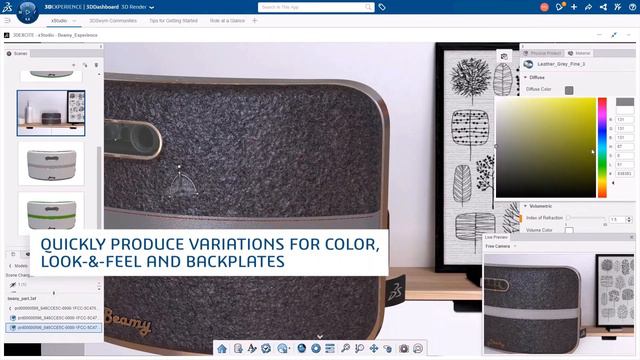The width and height of the screenshot is (640, 360).
Task: Click the rotate view icon in bottom toolbar
Action: [388, 349]
